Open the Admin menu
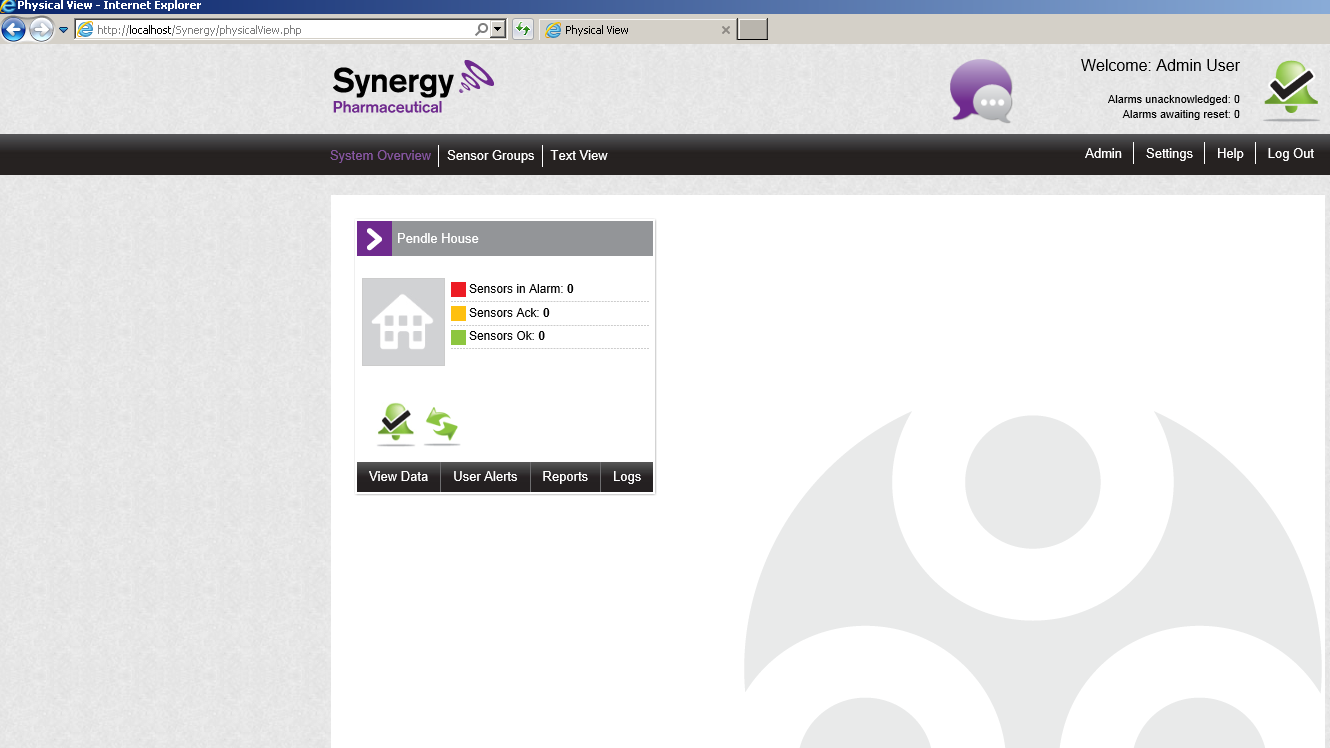This screenshot has height=748, width=1330. pyautogui.click(x=1103, y=153)
